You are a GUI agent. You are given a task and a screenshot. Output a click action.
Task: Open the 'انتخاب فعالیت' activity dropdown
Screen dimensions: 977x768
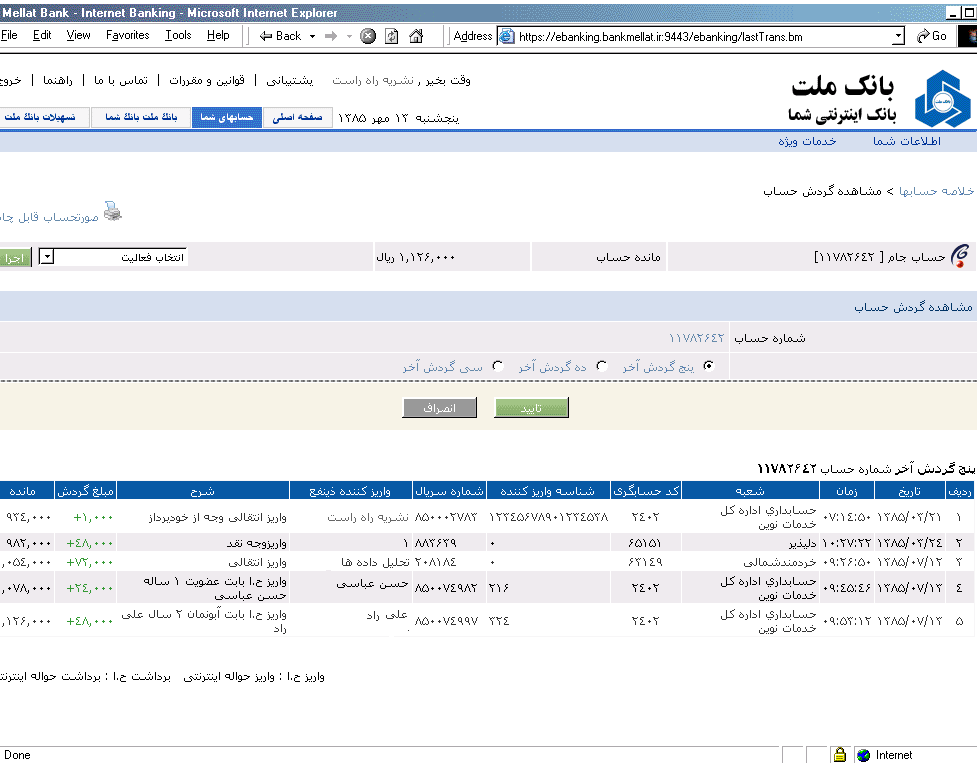click(x=47, y=258)
